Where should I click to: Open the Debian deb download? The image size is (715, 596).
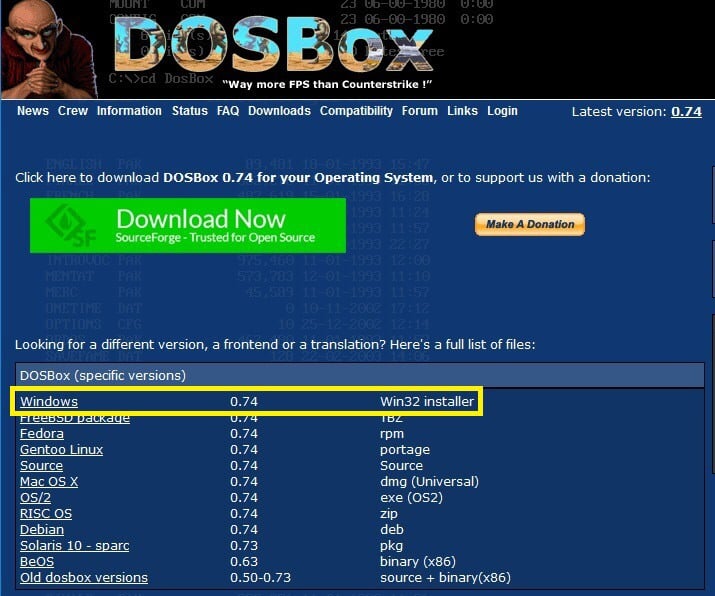pos(42,529)
